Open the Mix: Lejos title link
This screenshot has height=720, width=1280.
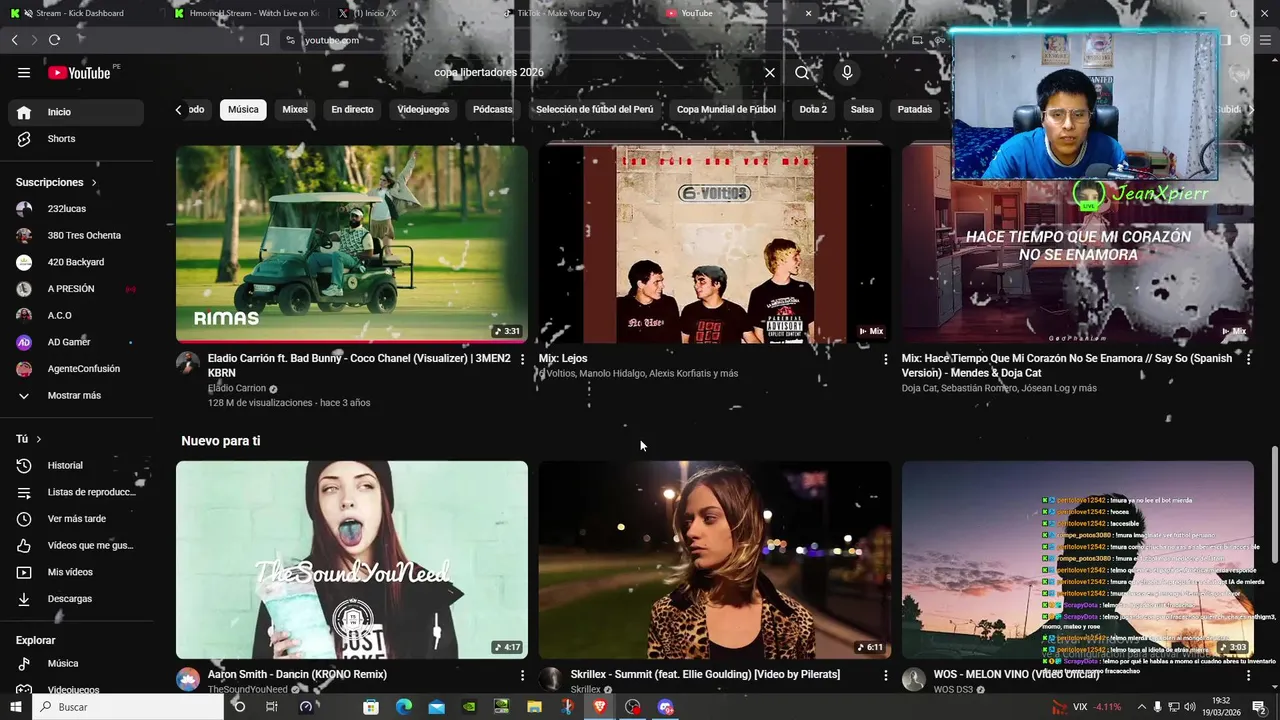click(x=563, y=358)
